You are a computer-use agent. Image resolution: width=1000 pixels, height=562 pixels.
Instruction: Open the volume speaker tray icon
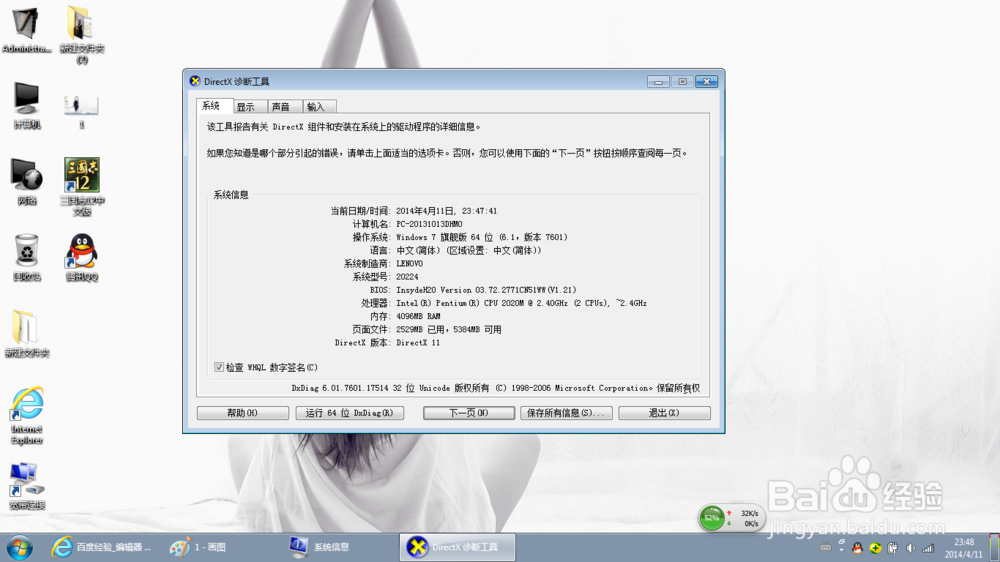(911, 548)
